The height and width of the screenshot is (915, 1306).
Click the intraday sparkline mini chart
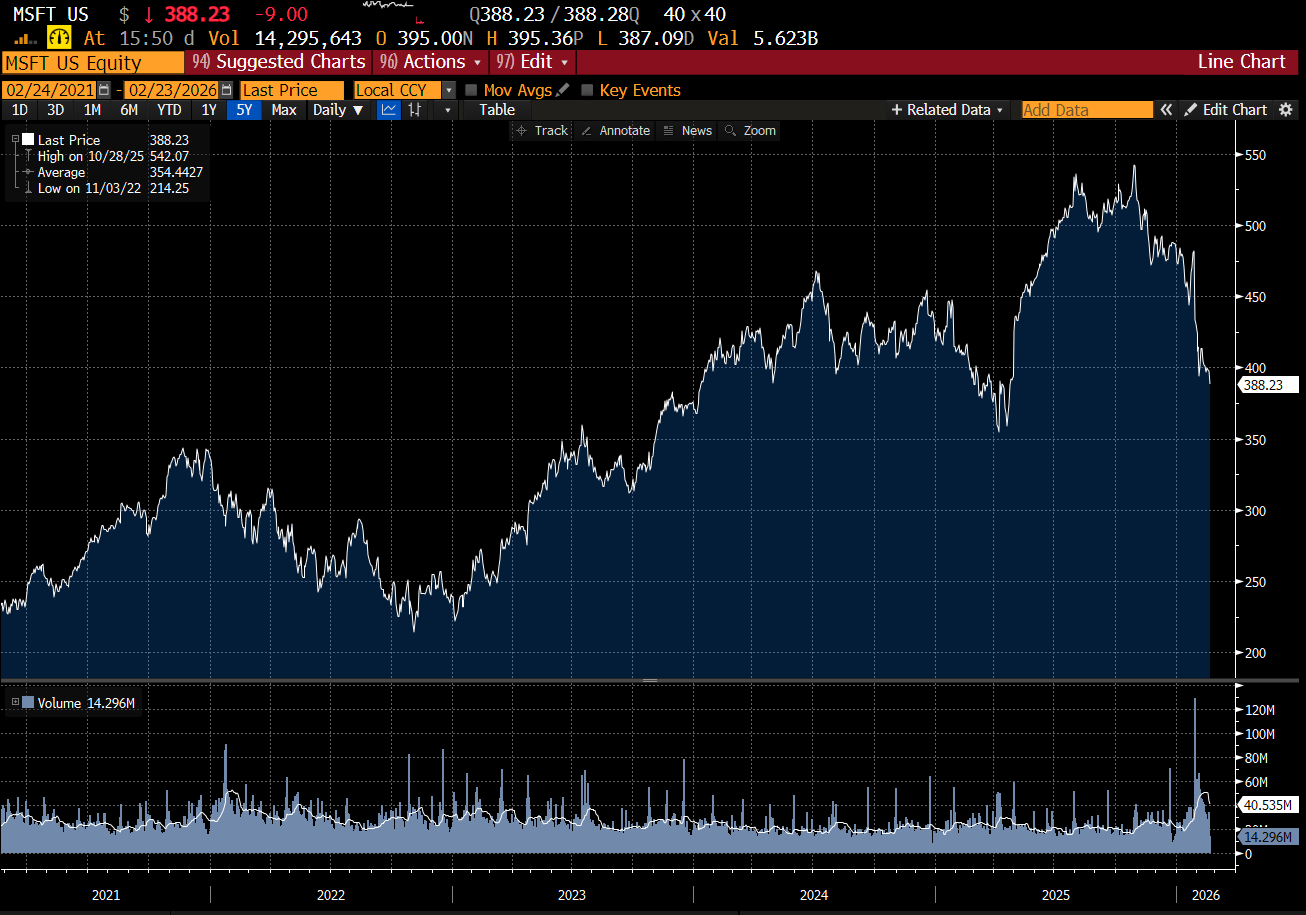(x=391, y=11)
